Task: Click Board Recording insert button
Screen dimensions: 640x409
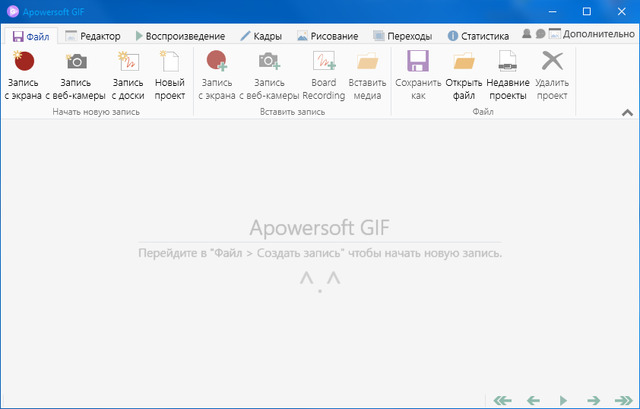Action: [324, 76]
